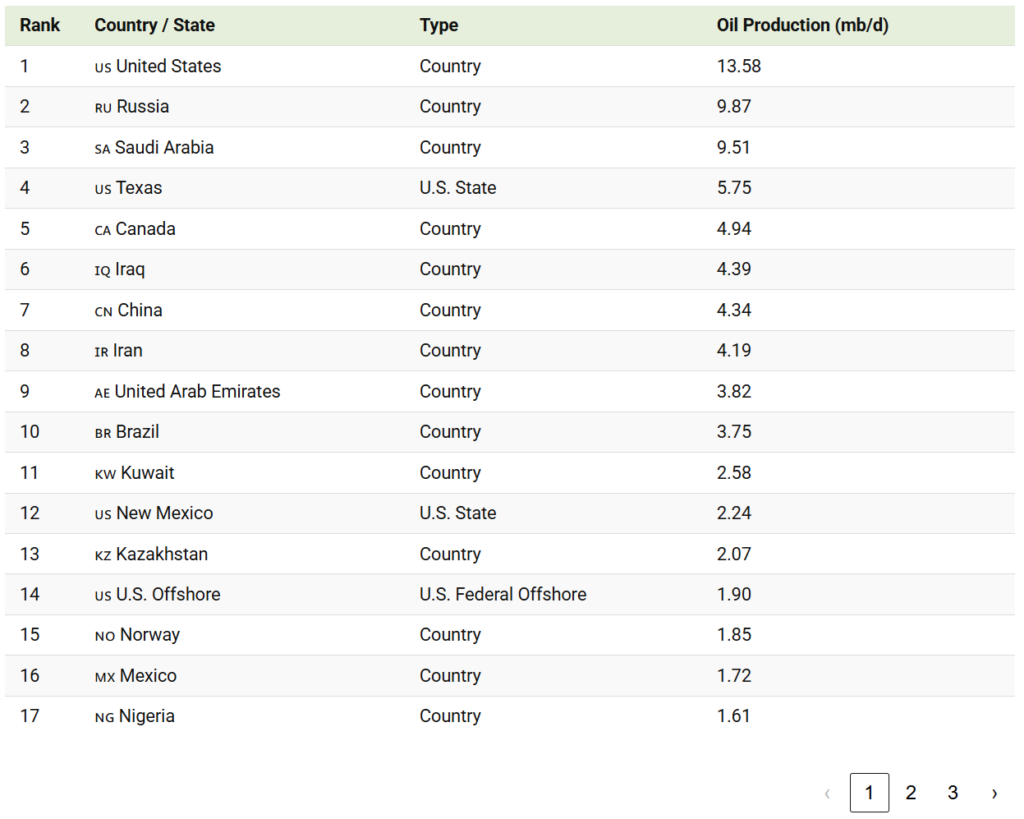Click the rank 10 number cell
Screen dimensions: 1024x819
(x=30, y=432)
